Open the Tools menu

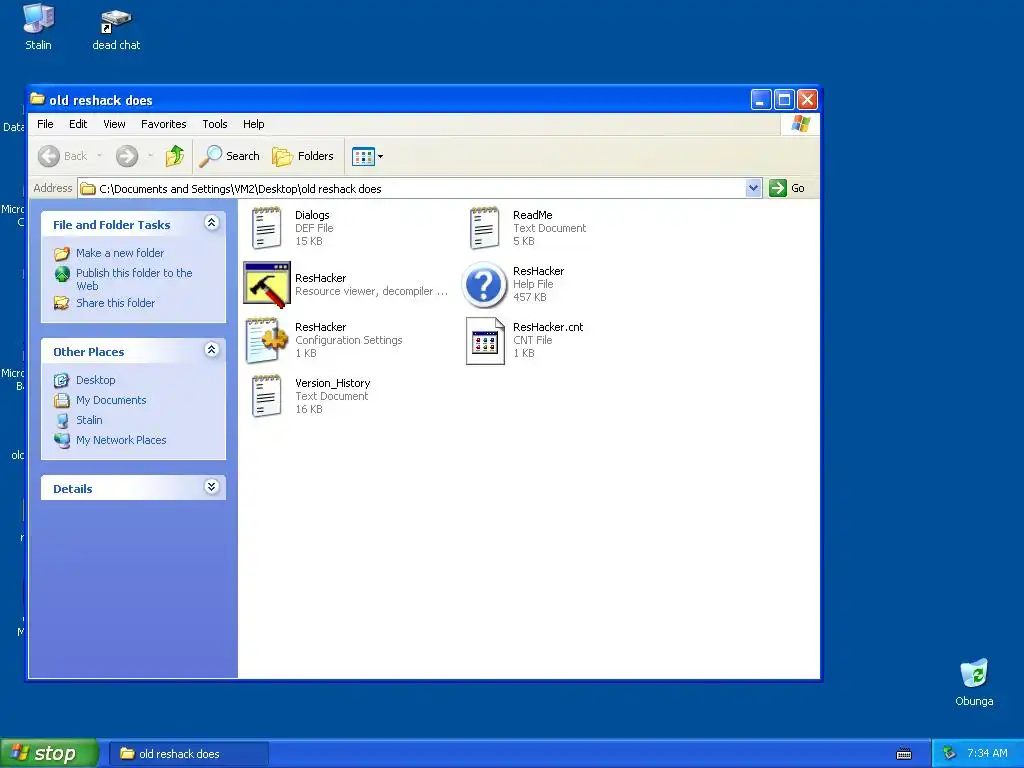tap(215, 124)
